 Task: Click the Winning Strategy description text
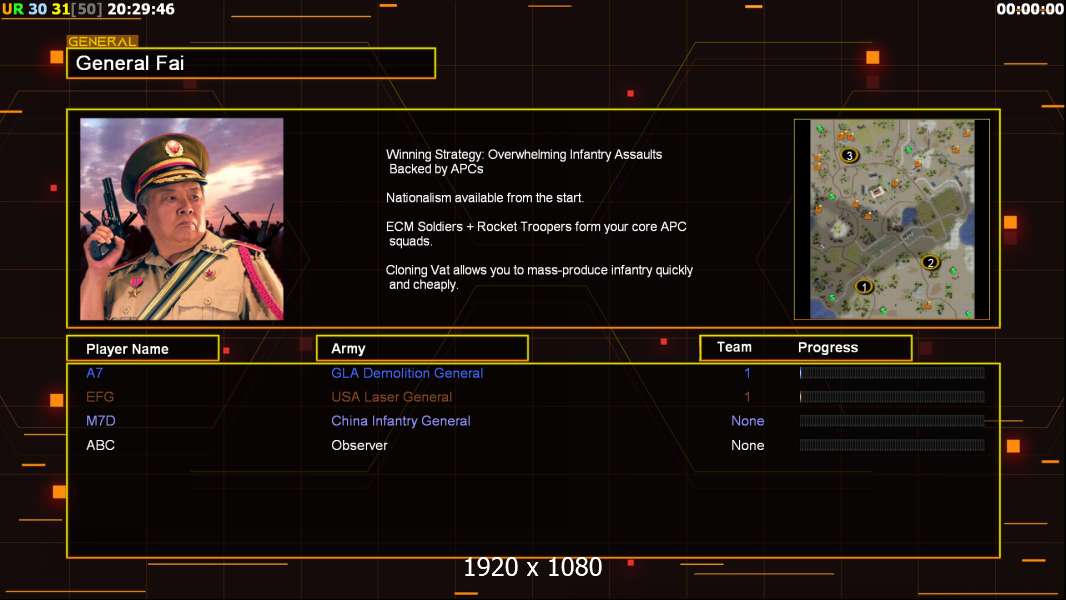523,162
